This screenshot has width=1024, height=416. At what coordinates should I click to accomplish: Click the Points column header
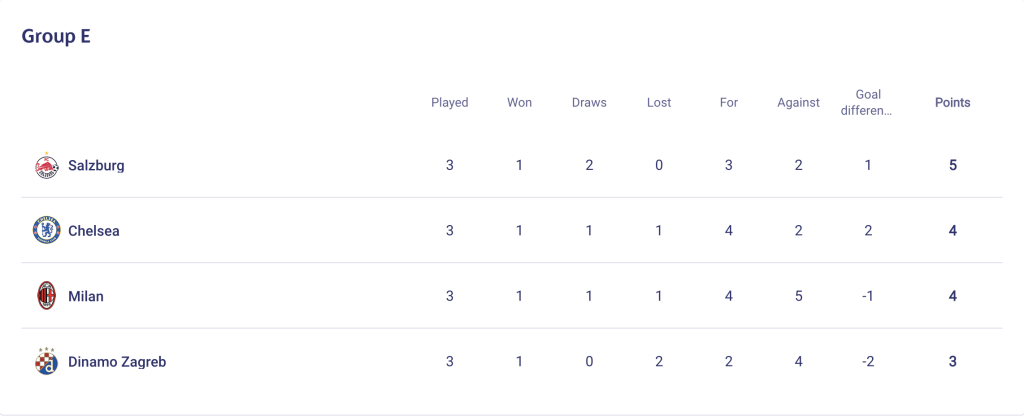coord(953,103)
